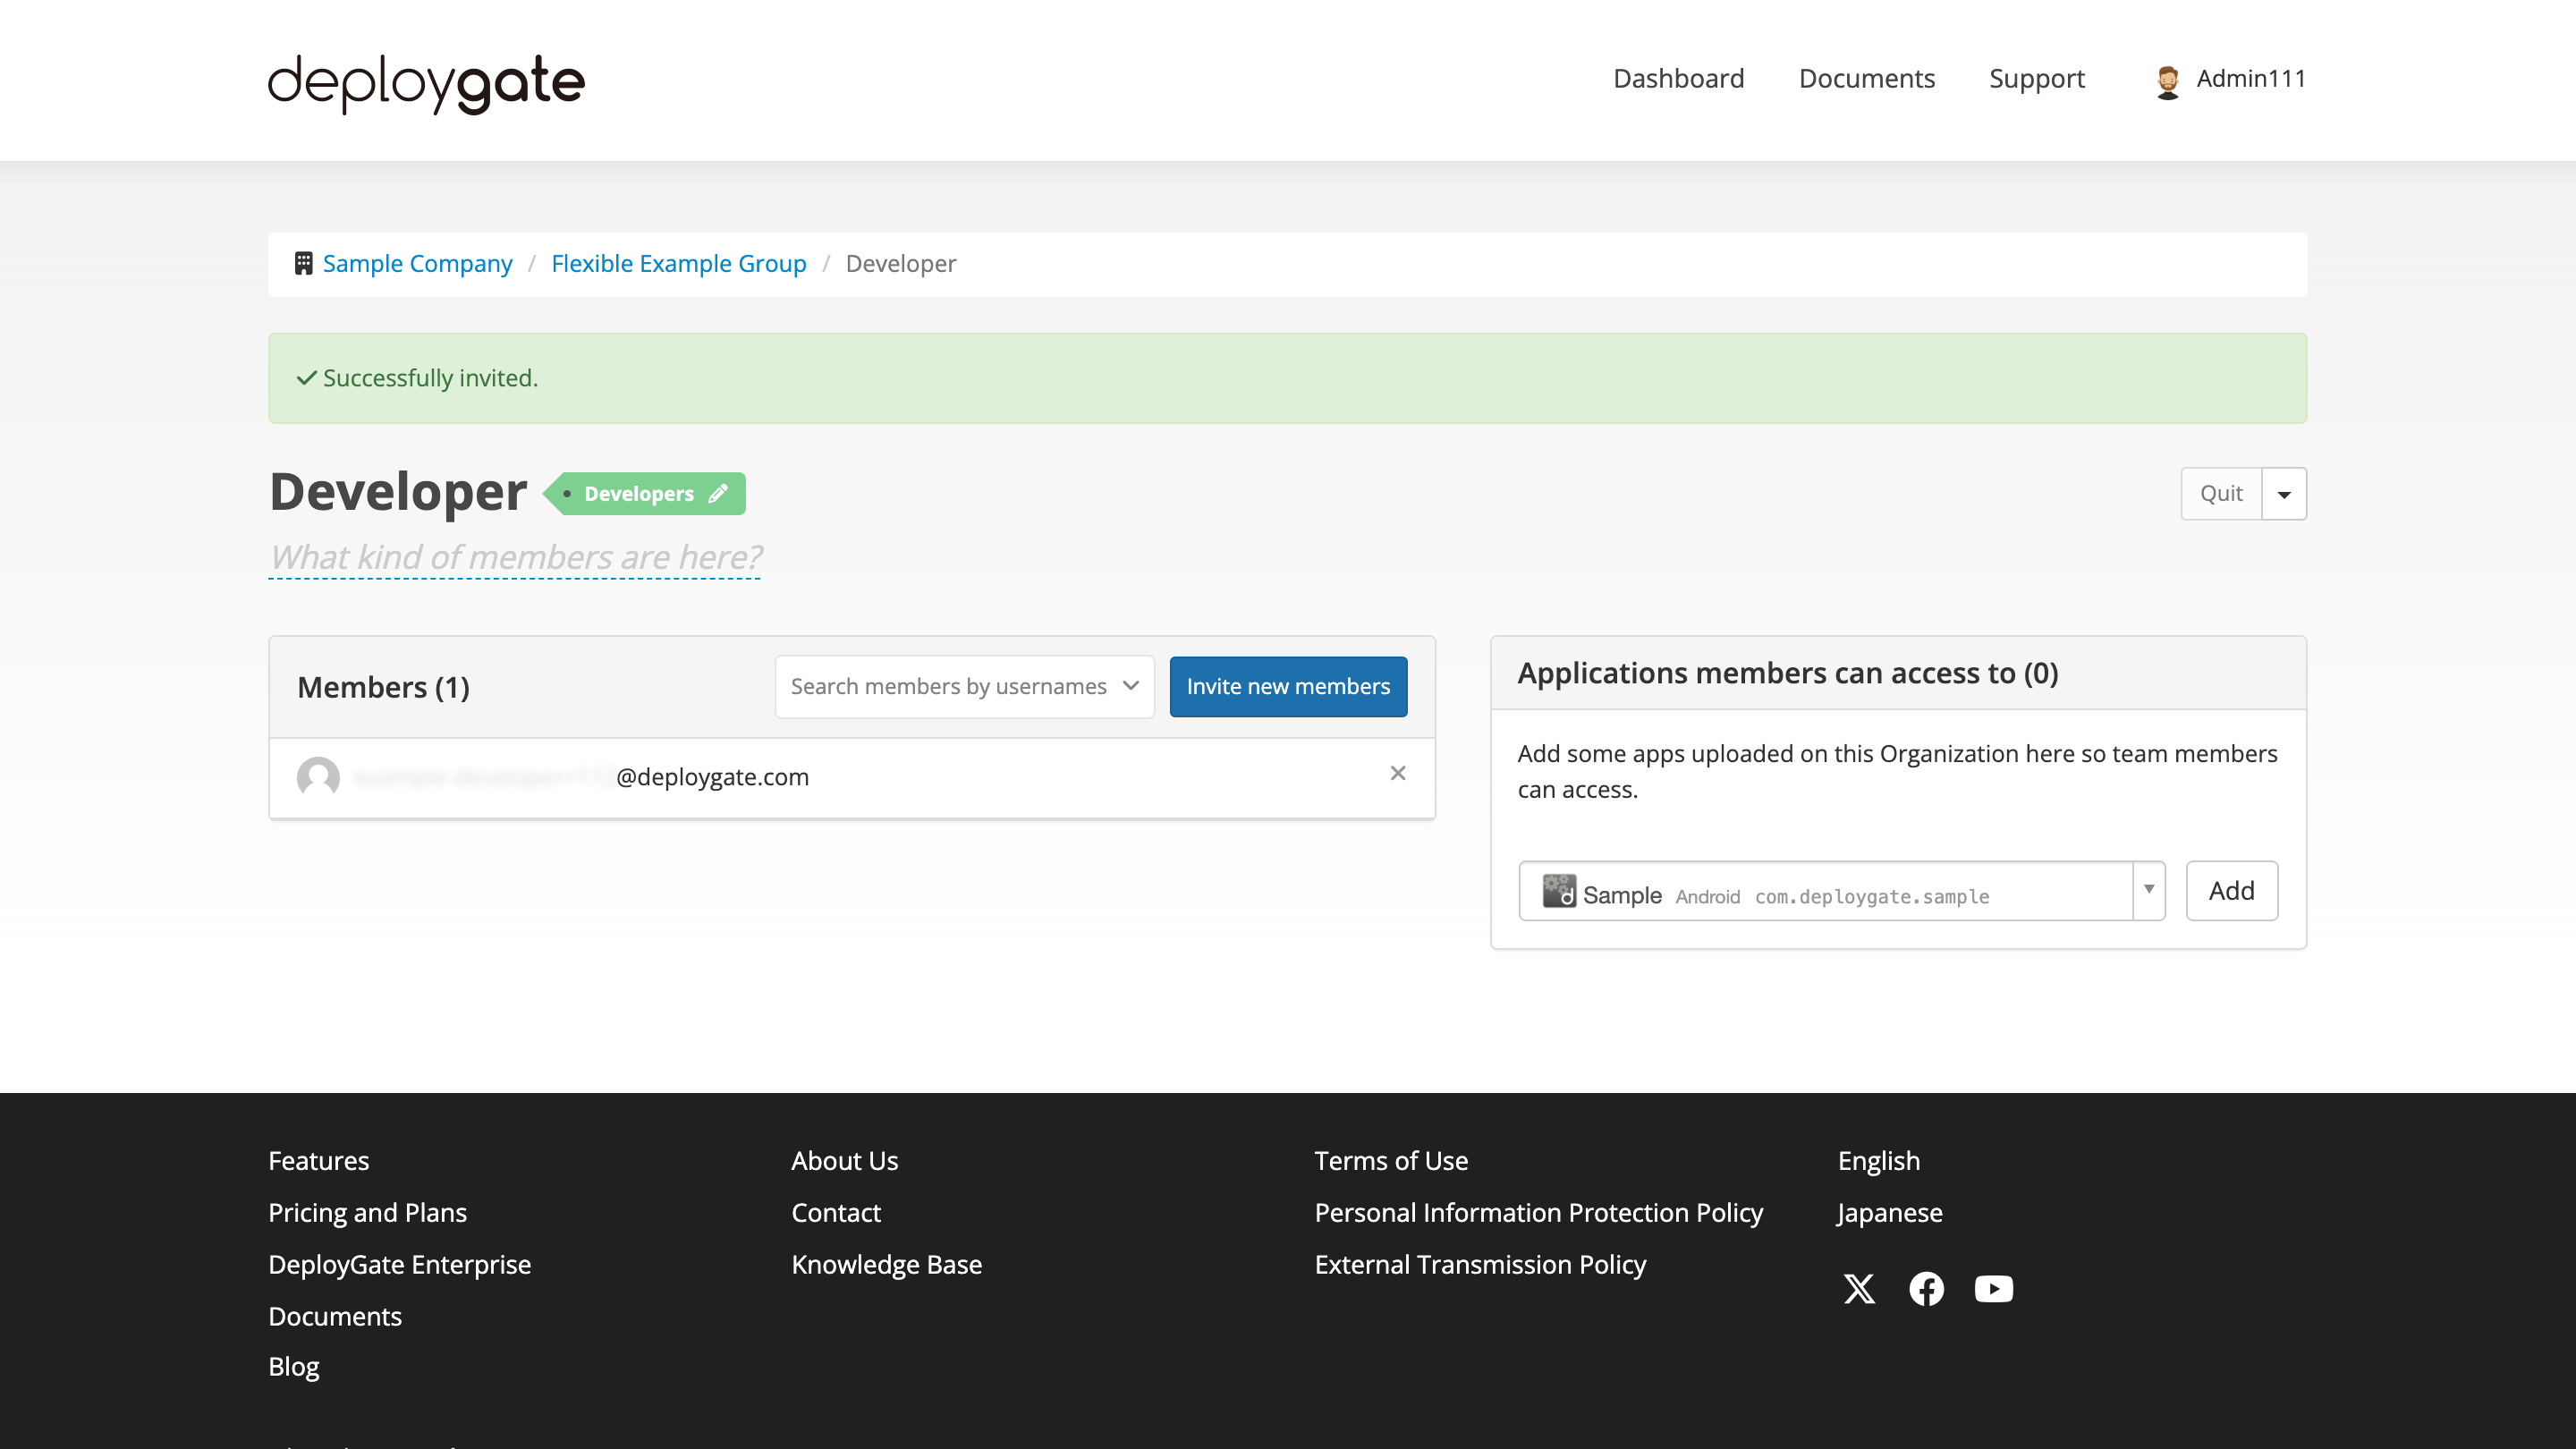This screenshot has width=2576, height=1449.
Task: Open the Admin111 profile avatar
Action: coord(2168,79)
